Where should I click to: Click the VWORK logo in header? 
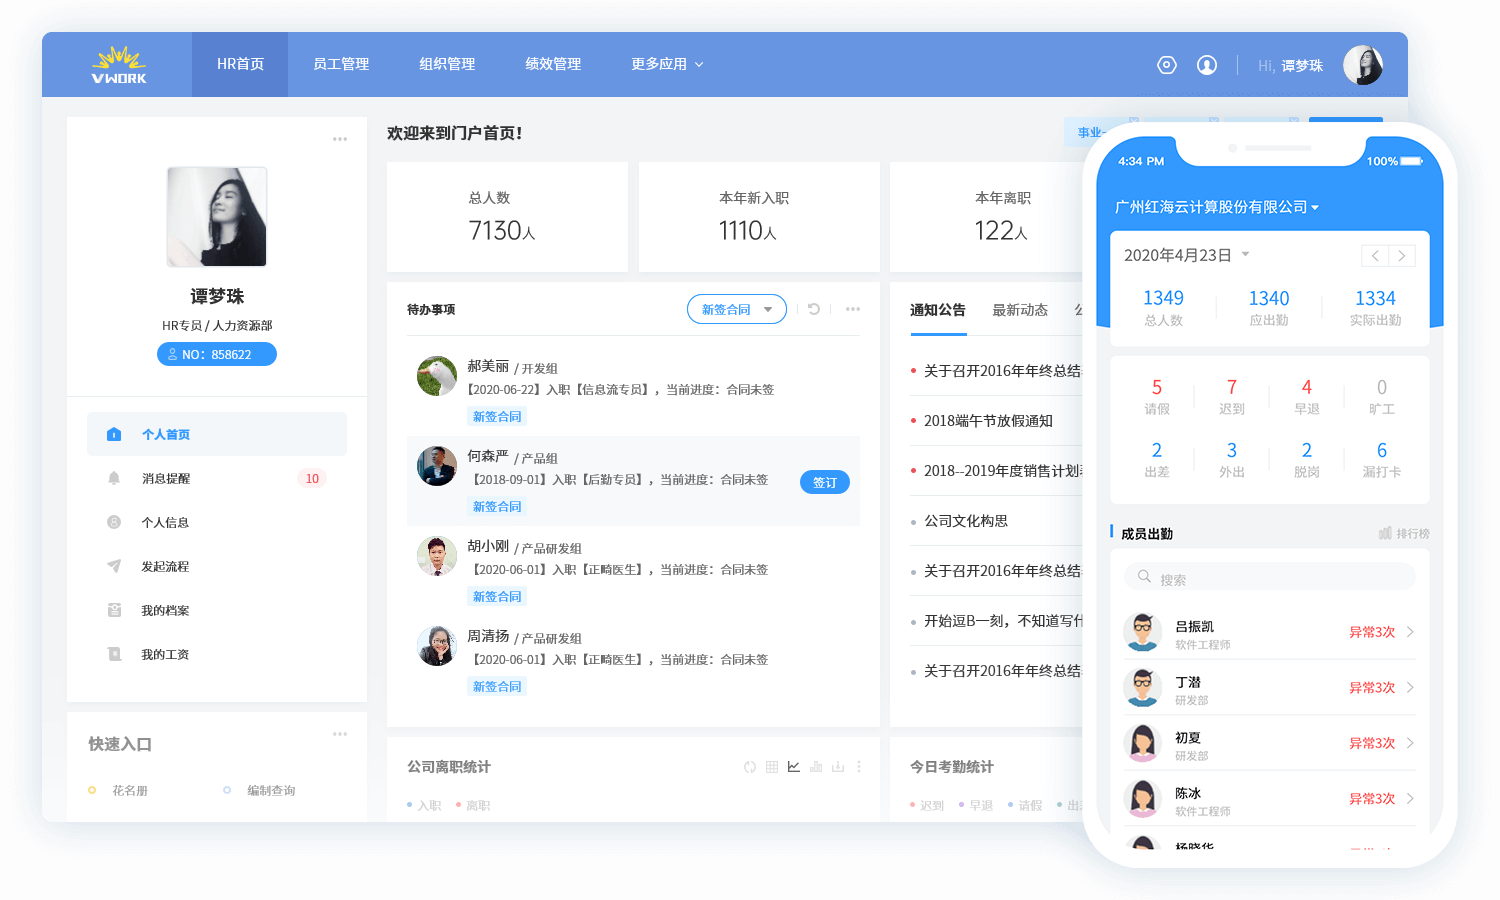tap(119, 64)
